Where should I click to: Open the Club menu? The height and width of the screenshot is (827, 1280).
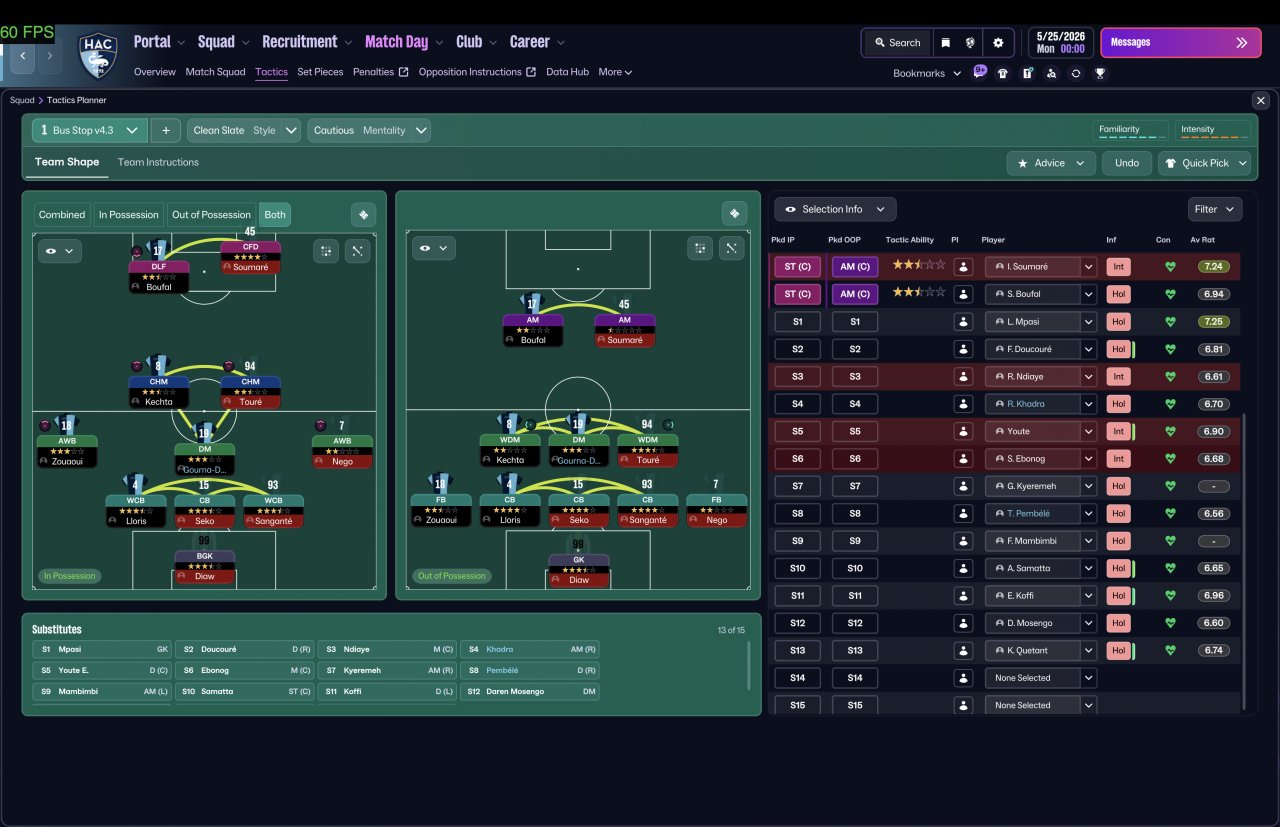click(x=476, y=42)
